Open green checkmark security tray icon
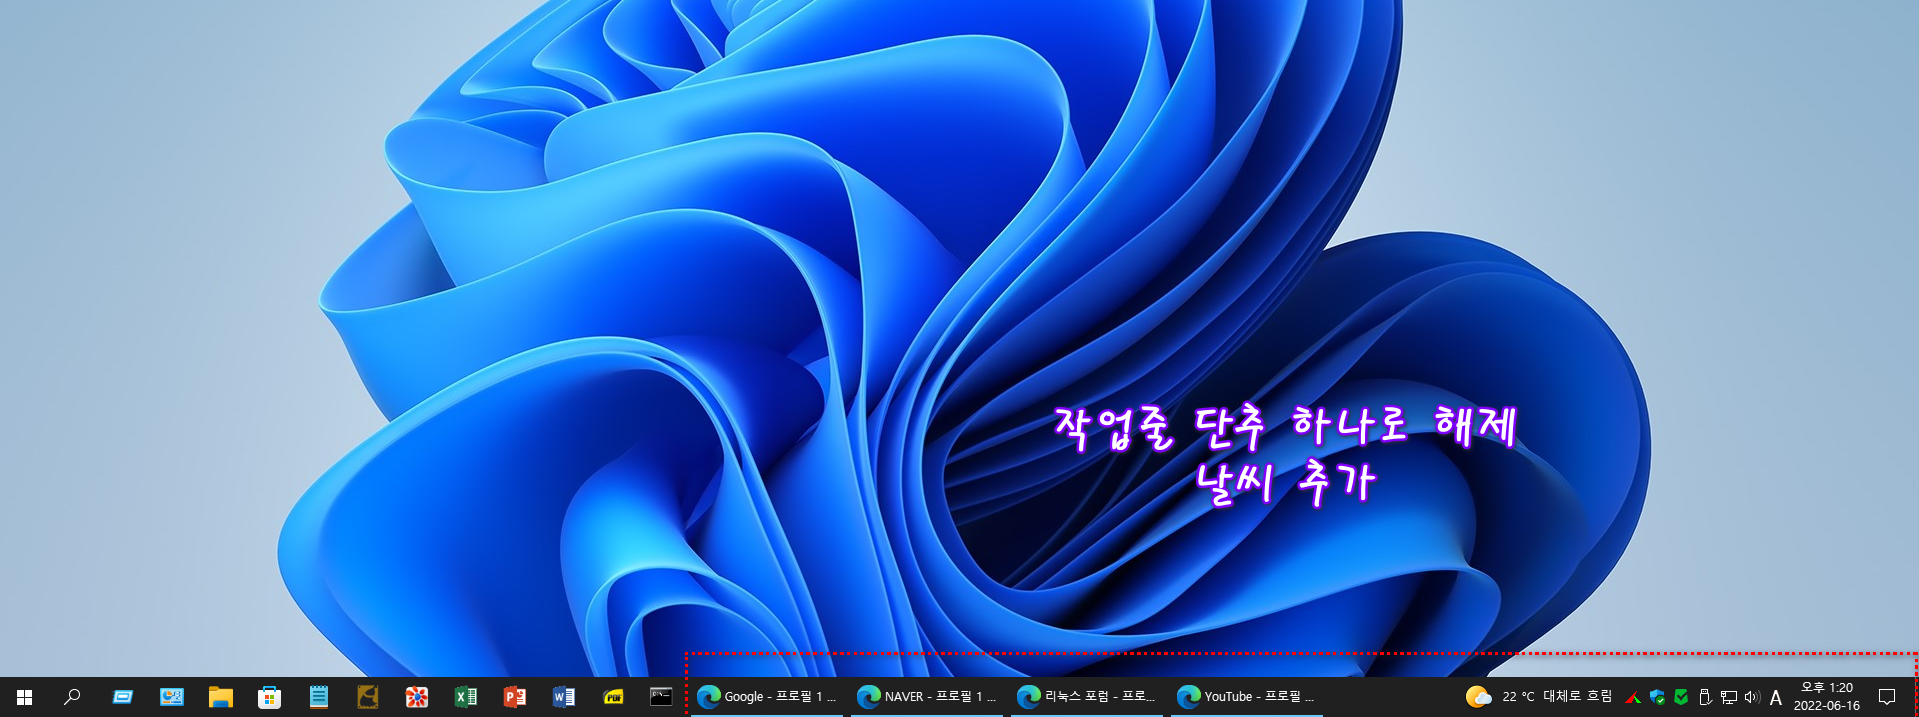This screenshot has height=717, width=1919. coord(1681,697)
